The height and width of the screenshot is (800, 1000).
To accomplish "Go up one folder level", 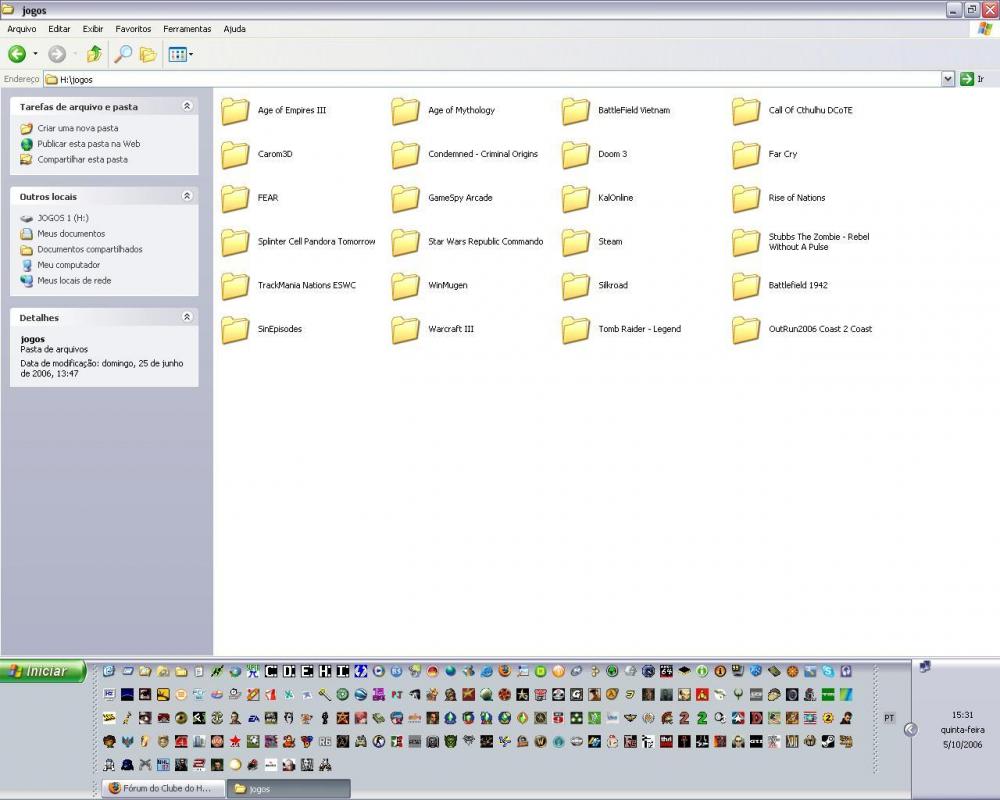I will coord(94,54).
